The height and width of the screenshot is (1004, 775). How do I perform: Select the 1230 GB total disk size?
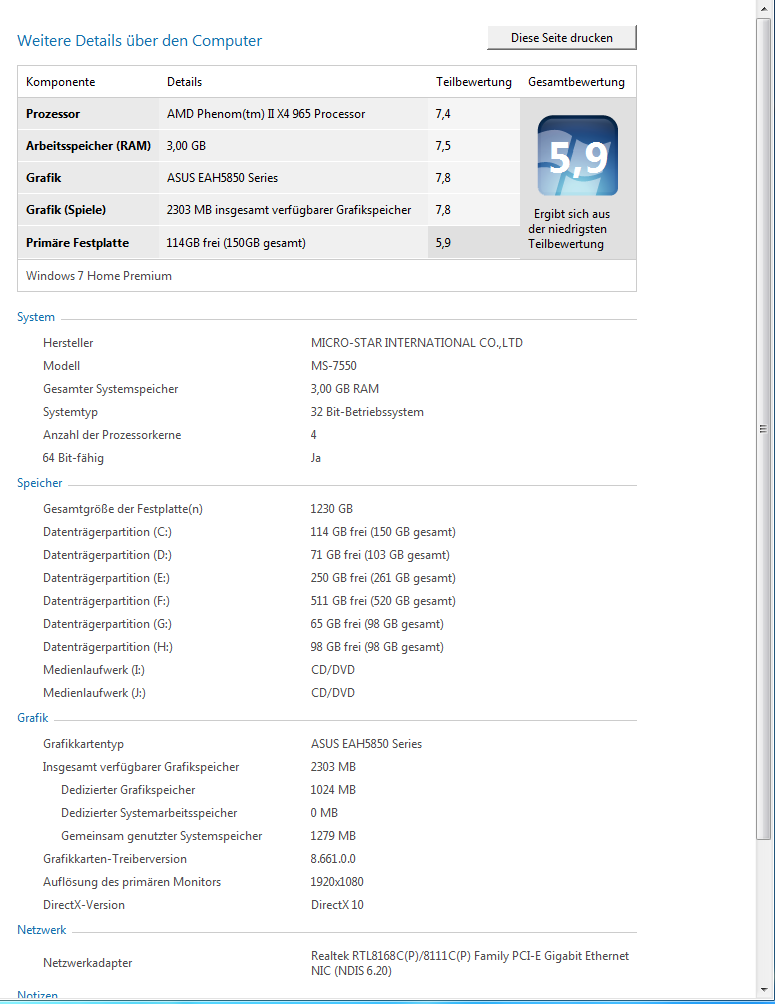point(331,508)
